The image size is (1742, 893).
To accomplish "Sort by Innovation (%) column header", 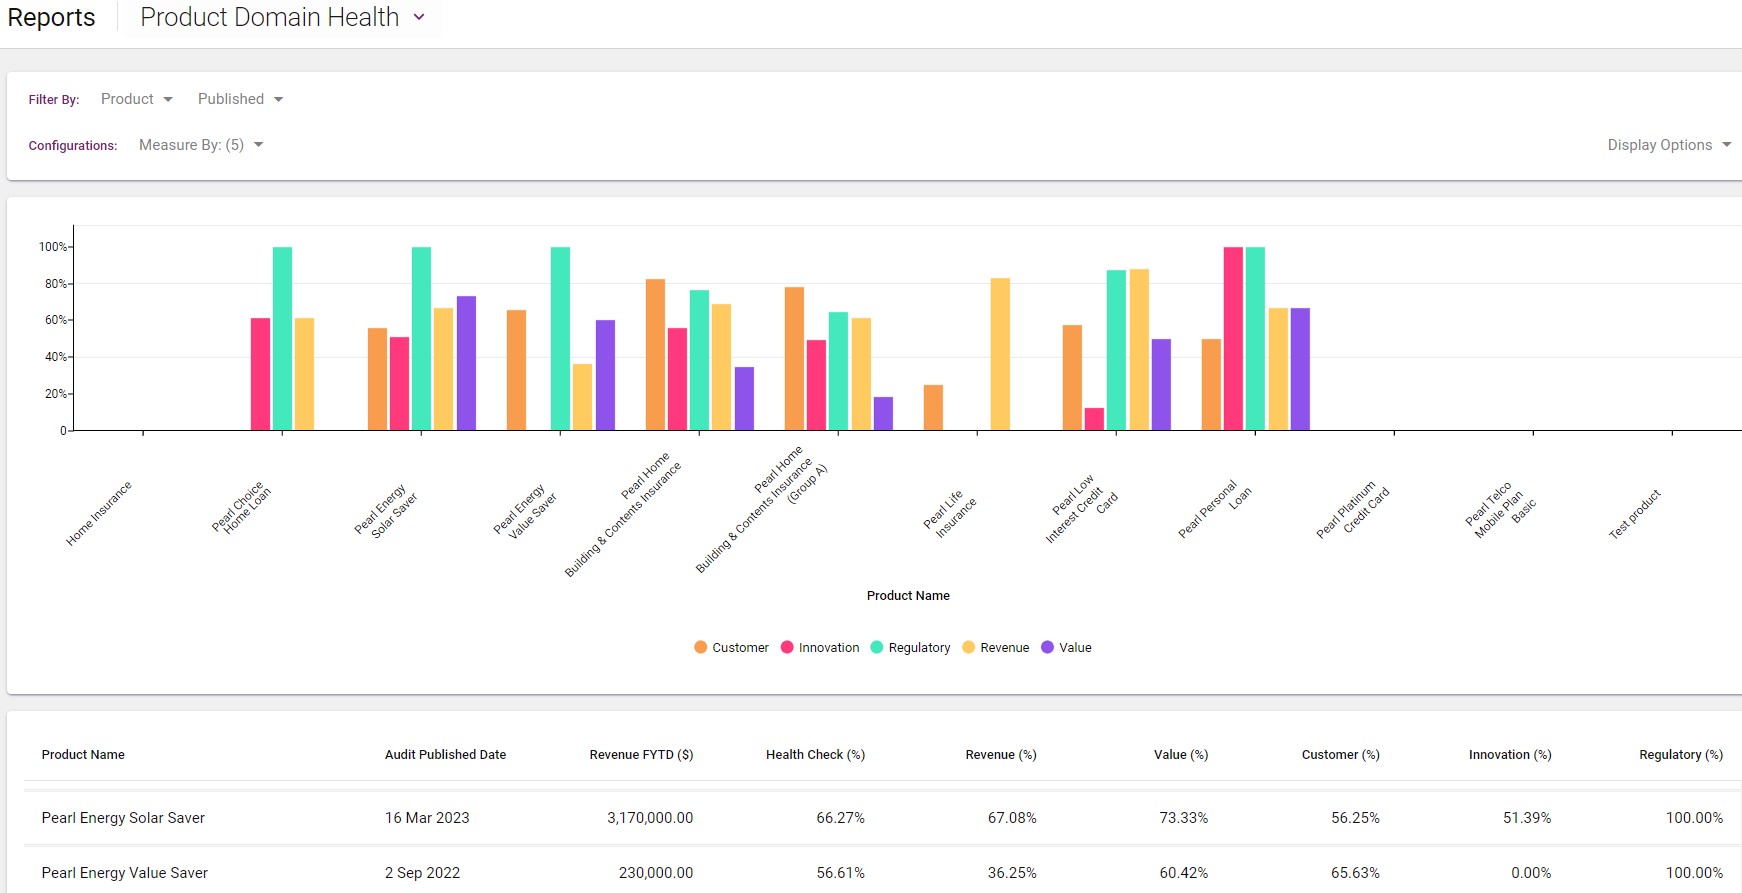I will 1510,755.
